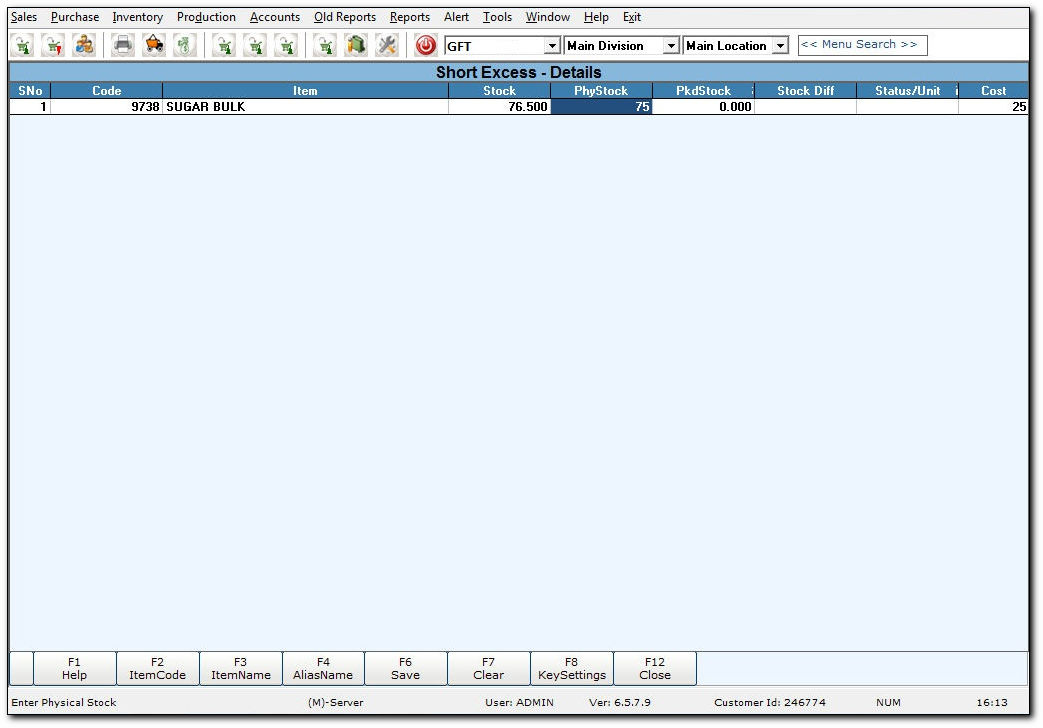Click the F1 Help button
The width and height of the screenshot is (1043, 728).
point(74,668)
